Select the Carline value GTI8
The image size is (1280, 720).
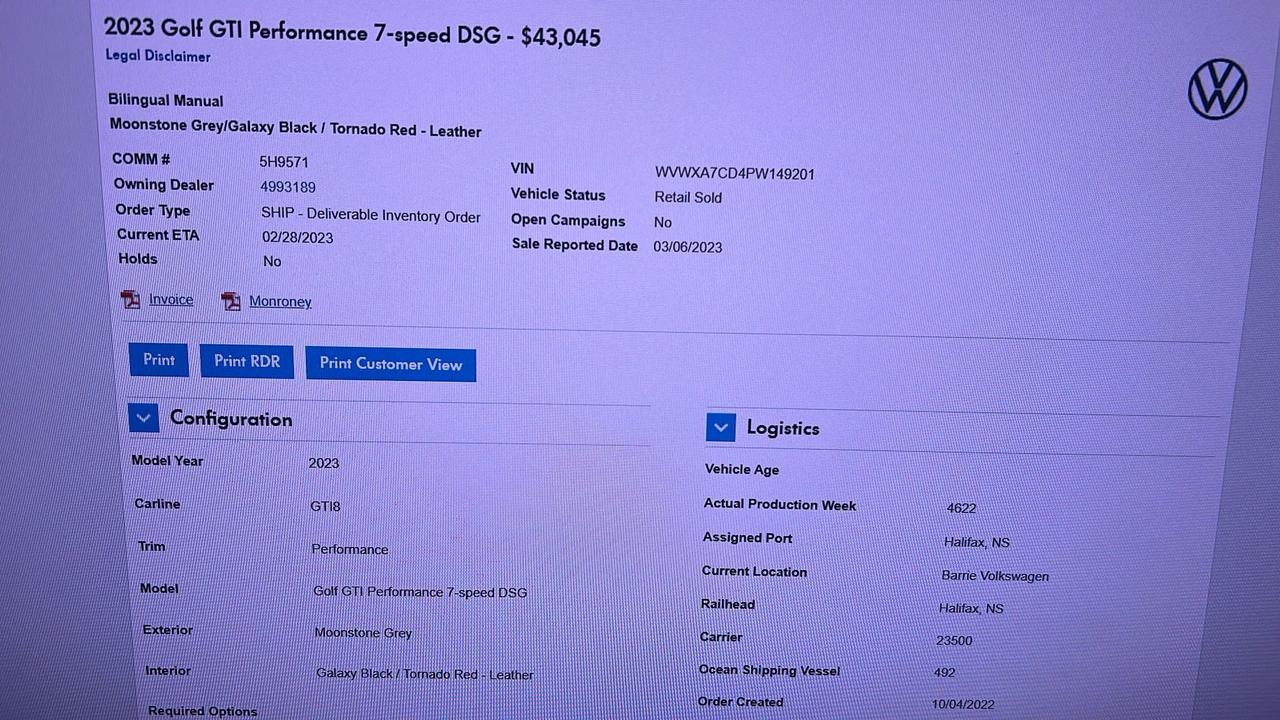tap(325, 506)
